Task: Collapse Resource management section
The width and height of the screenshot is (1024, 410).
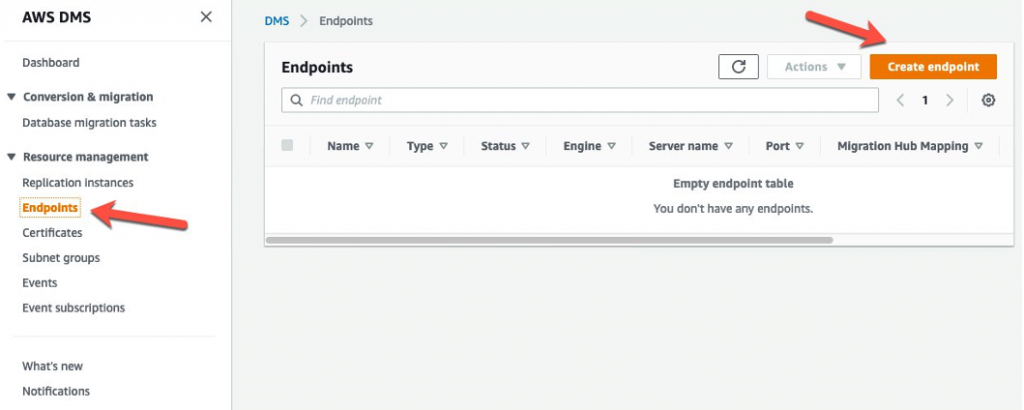Action: tap(11, 157)
